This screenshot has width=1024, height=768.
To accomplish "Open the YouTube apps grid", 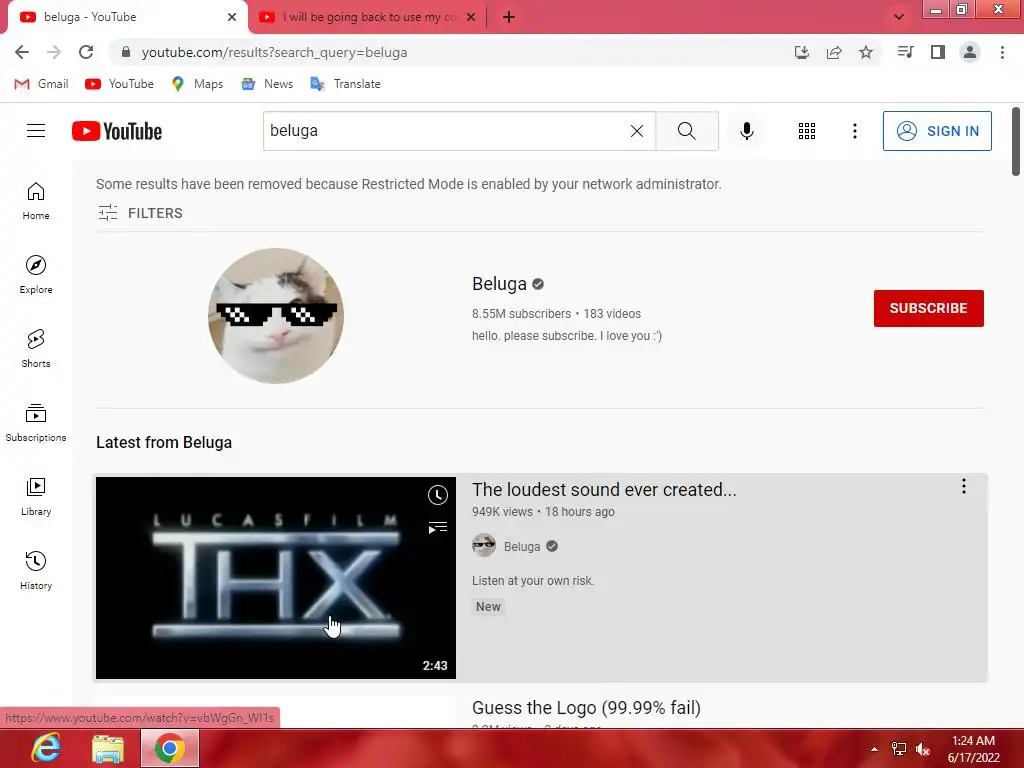I will pyautogui.click(x=807, y=131).
